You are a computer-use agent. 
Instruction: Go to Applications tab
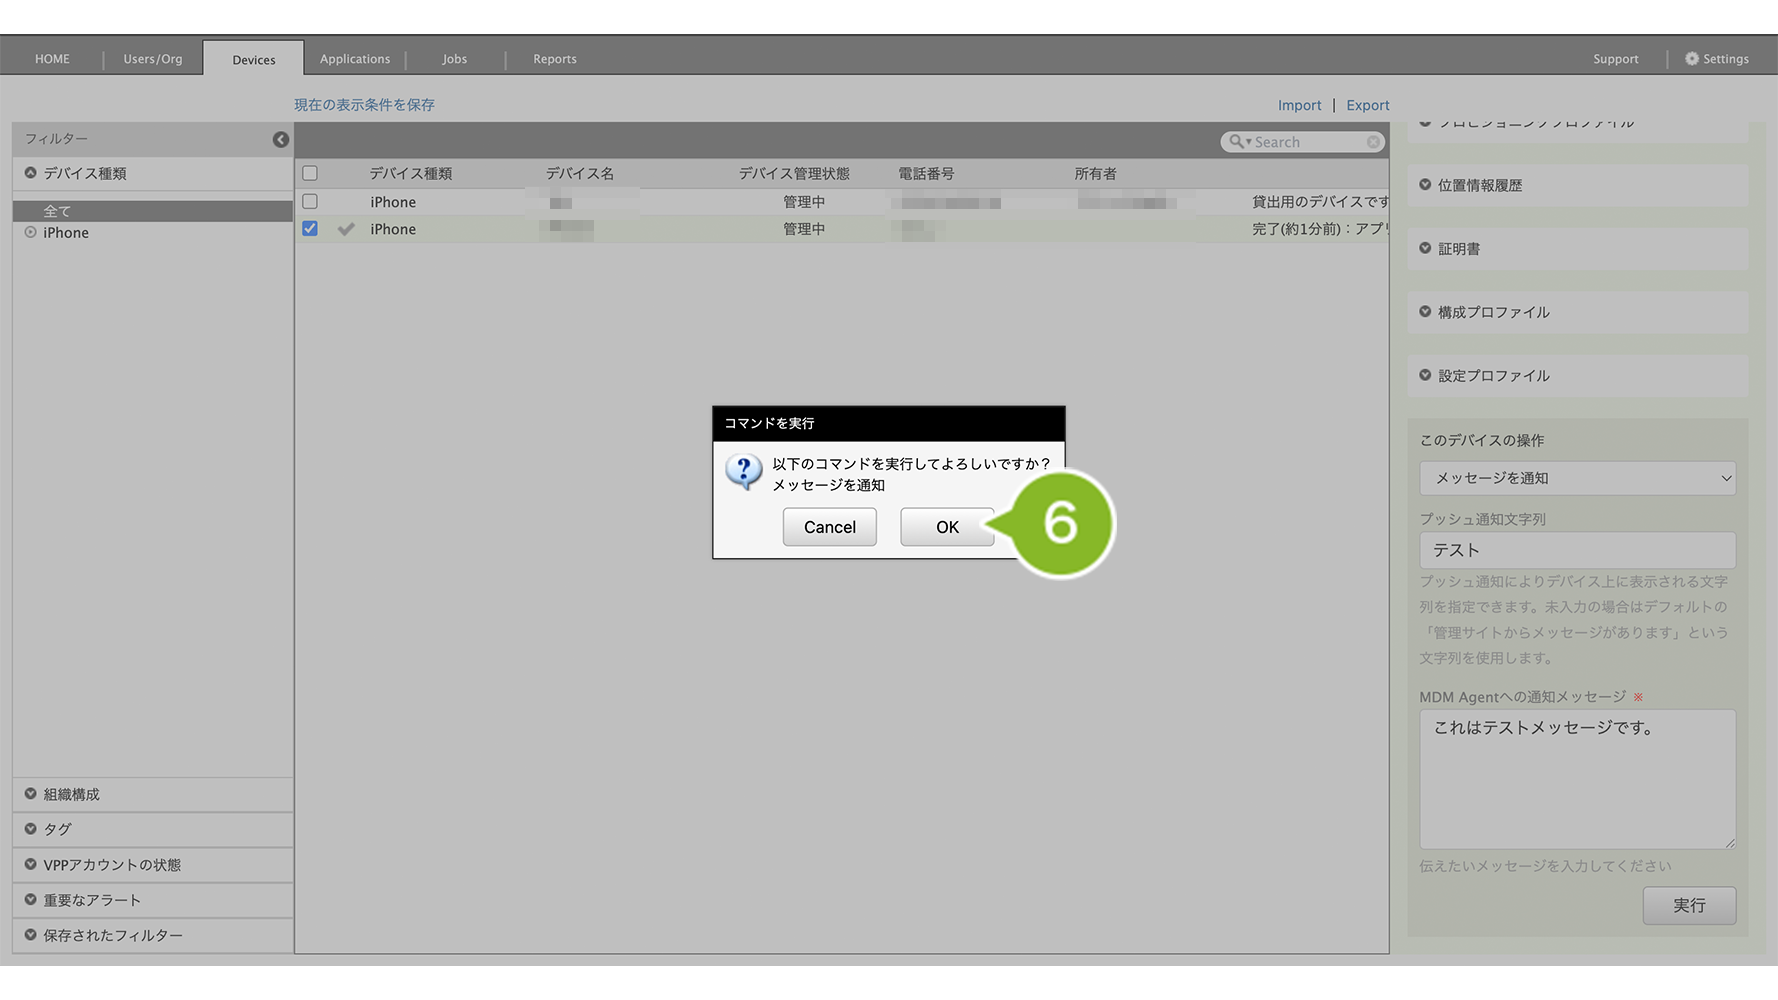click(x=355, y=59)
